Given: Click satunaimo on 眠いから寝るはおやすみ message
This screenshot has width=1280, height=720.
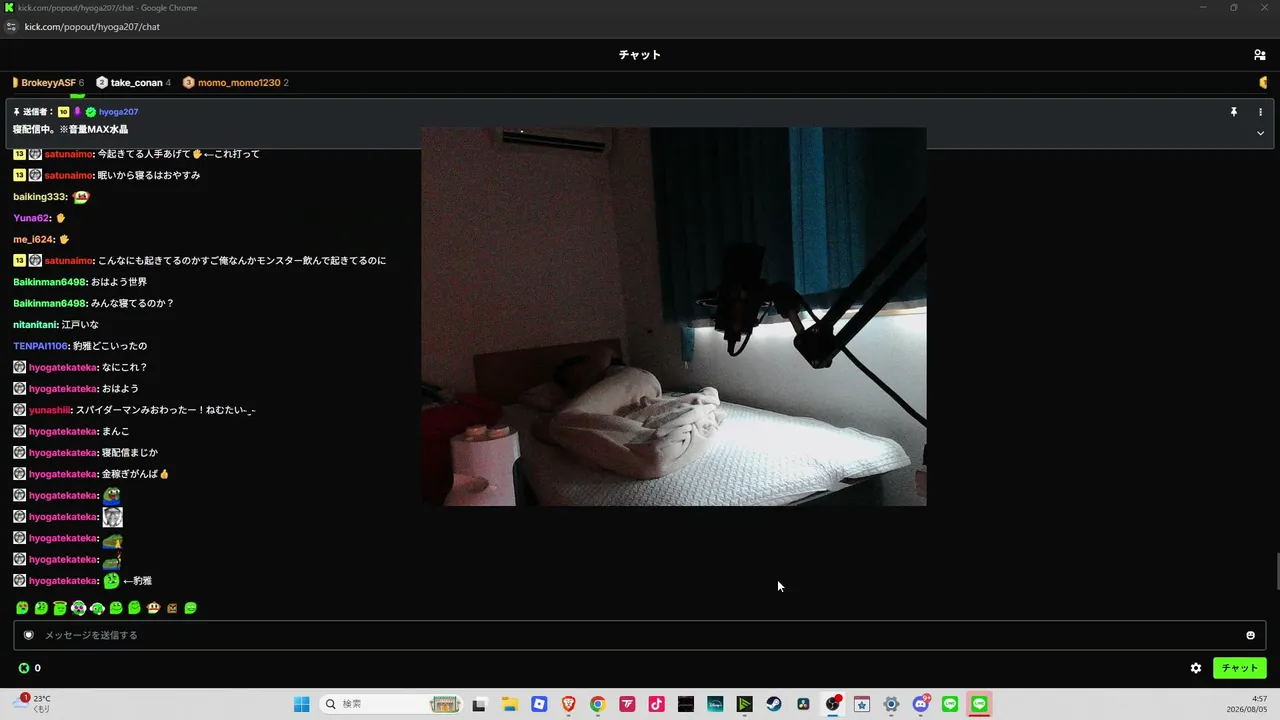Looking at the screenshot, I should coord(68,176).
